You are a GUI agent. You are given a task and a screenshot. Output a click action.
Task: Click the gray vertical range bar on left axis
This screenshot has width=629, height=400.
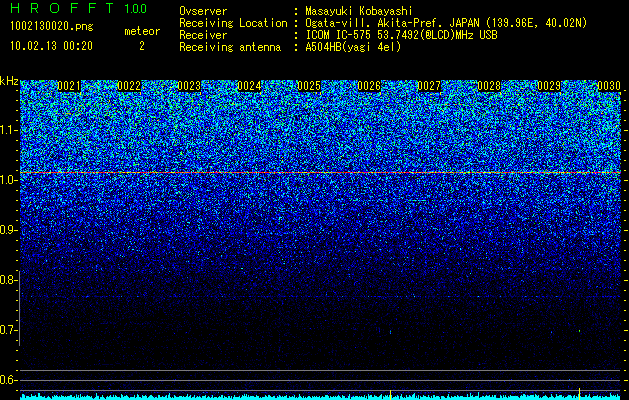pyautogui.click(x=19, y=308)
